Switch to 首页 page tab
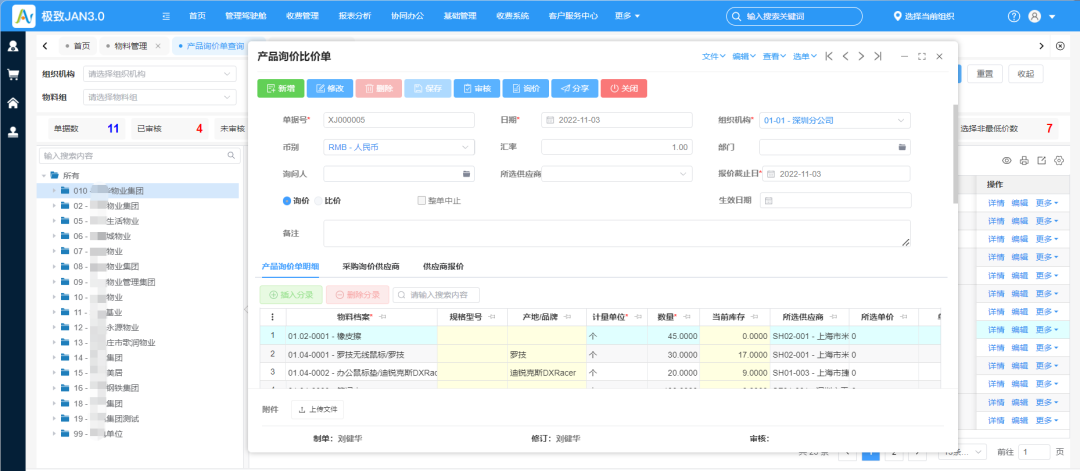Screen dimensions: 1080x471 (x=78, y=46)
